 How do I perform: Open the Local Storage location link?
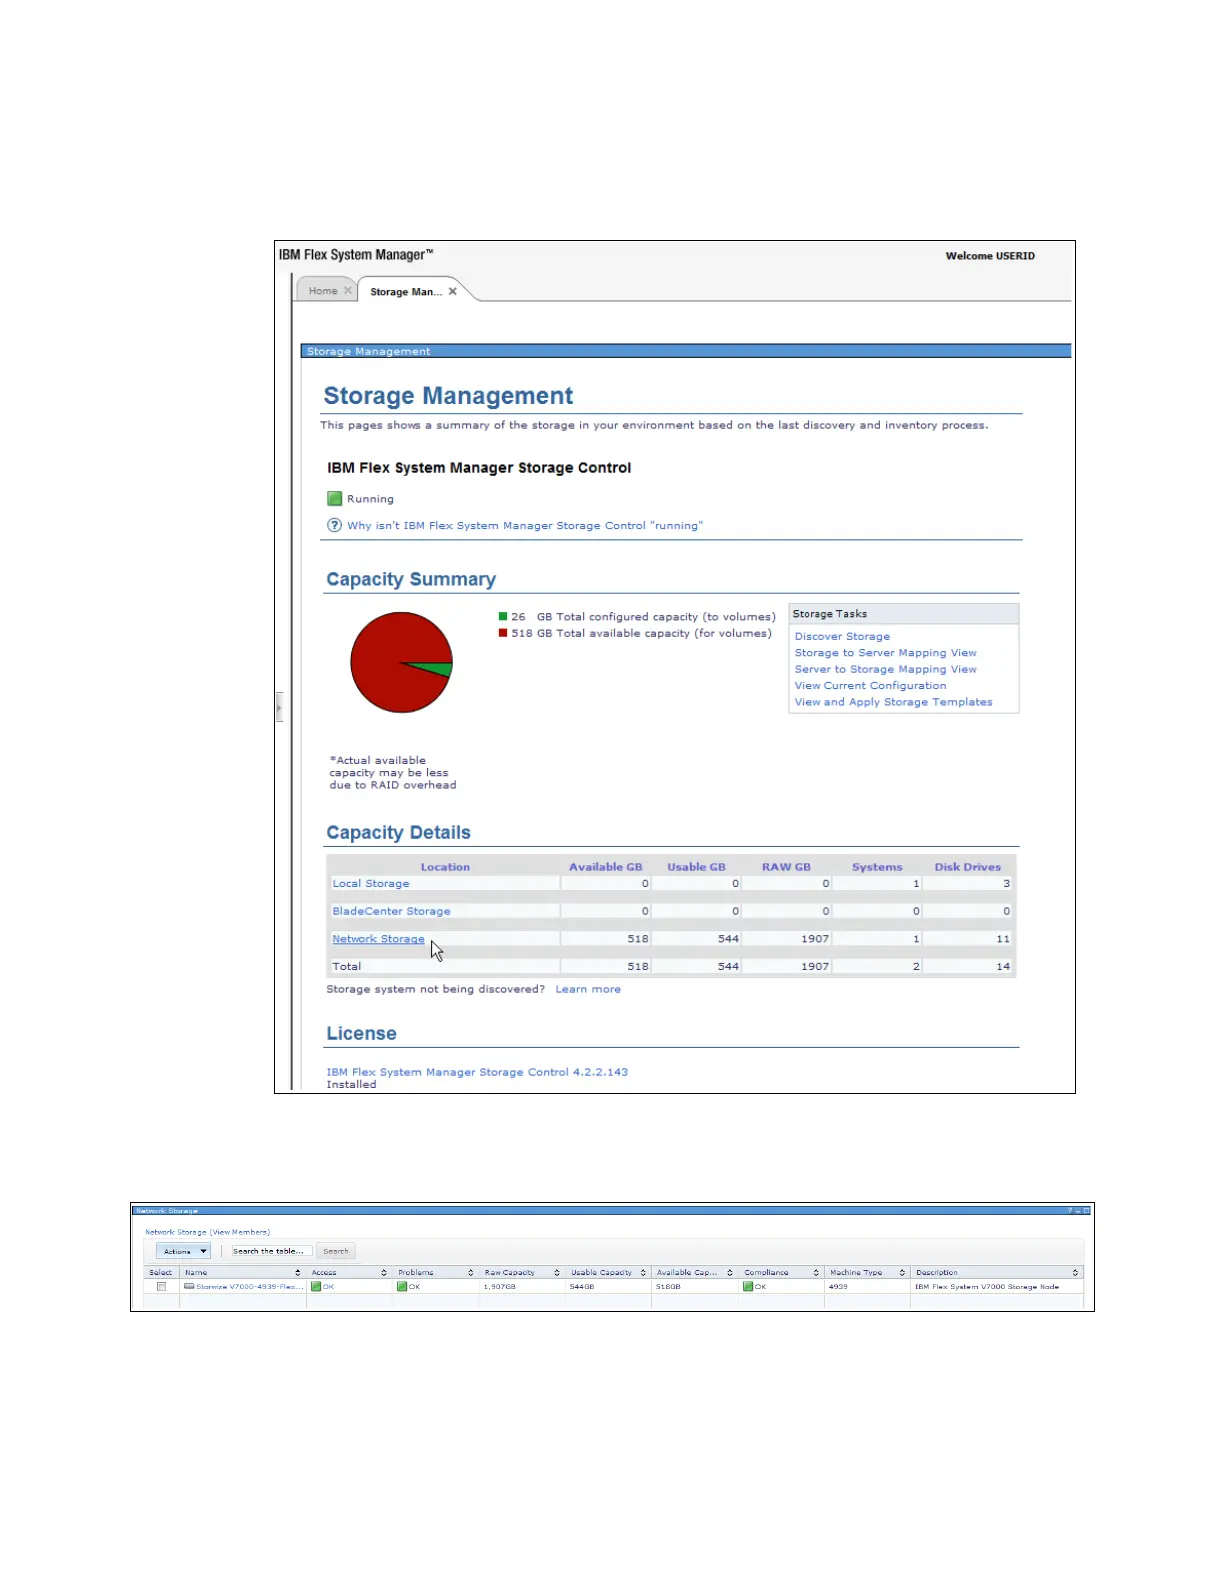[x=371, y=884]
